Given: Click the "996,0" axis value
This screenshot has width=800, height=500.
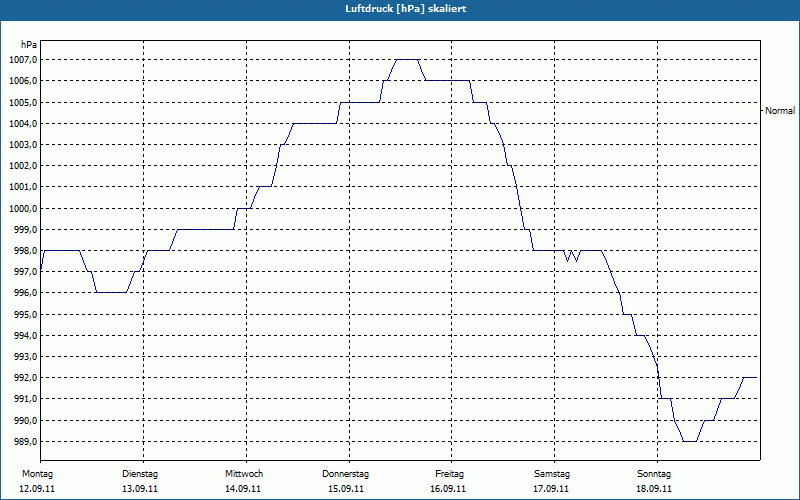Looking at the screenshot, I should 25,293.
